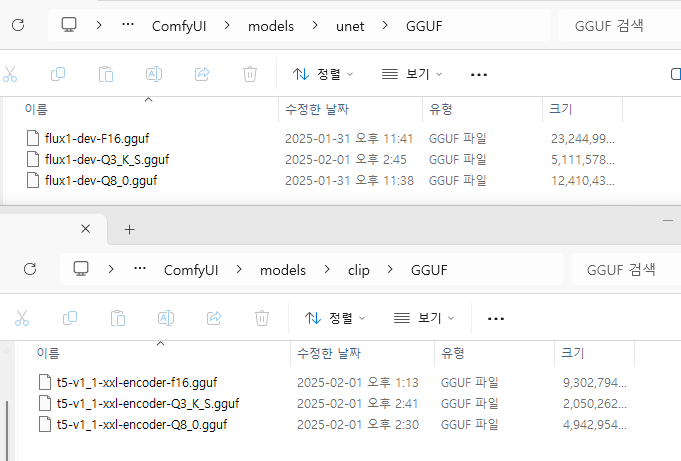Select file flux1-dev-F16.gguf
Screen dimensions: 681x461
point(97,139)
